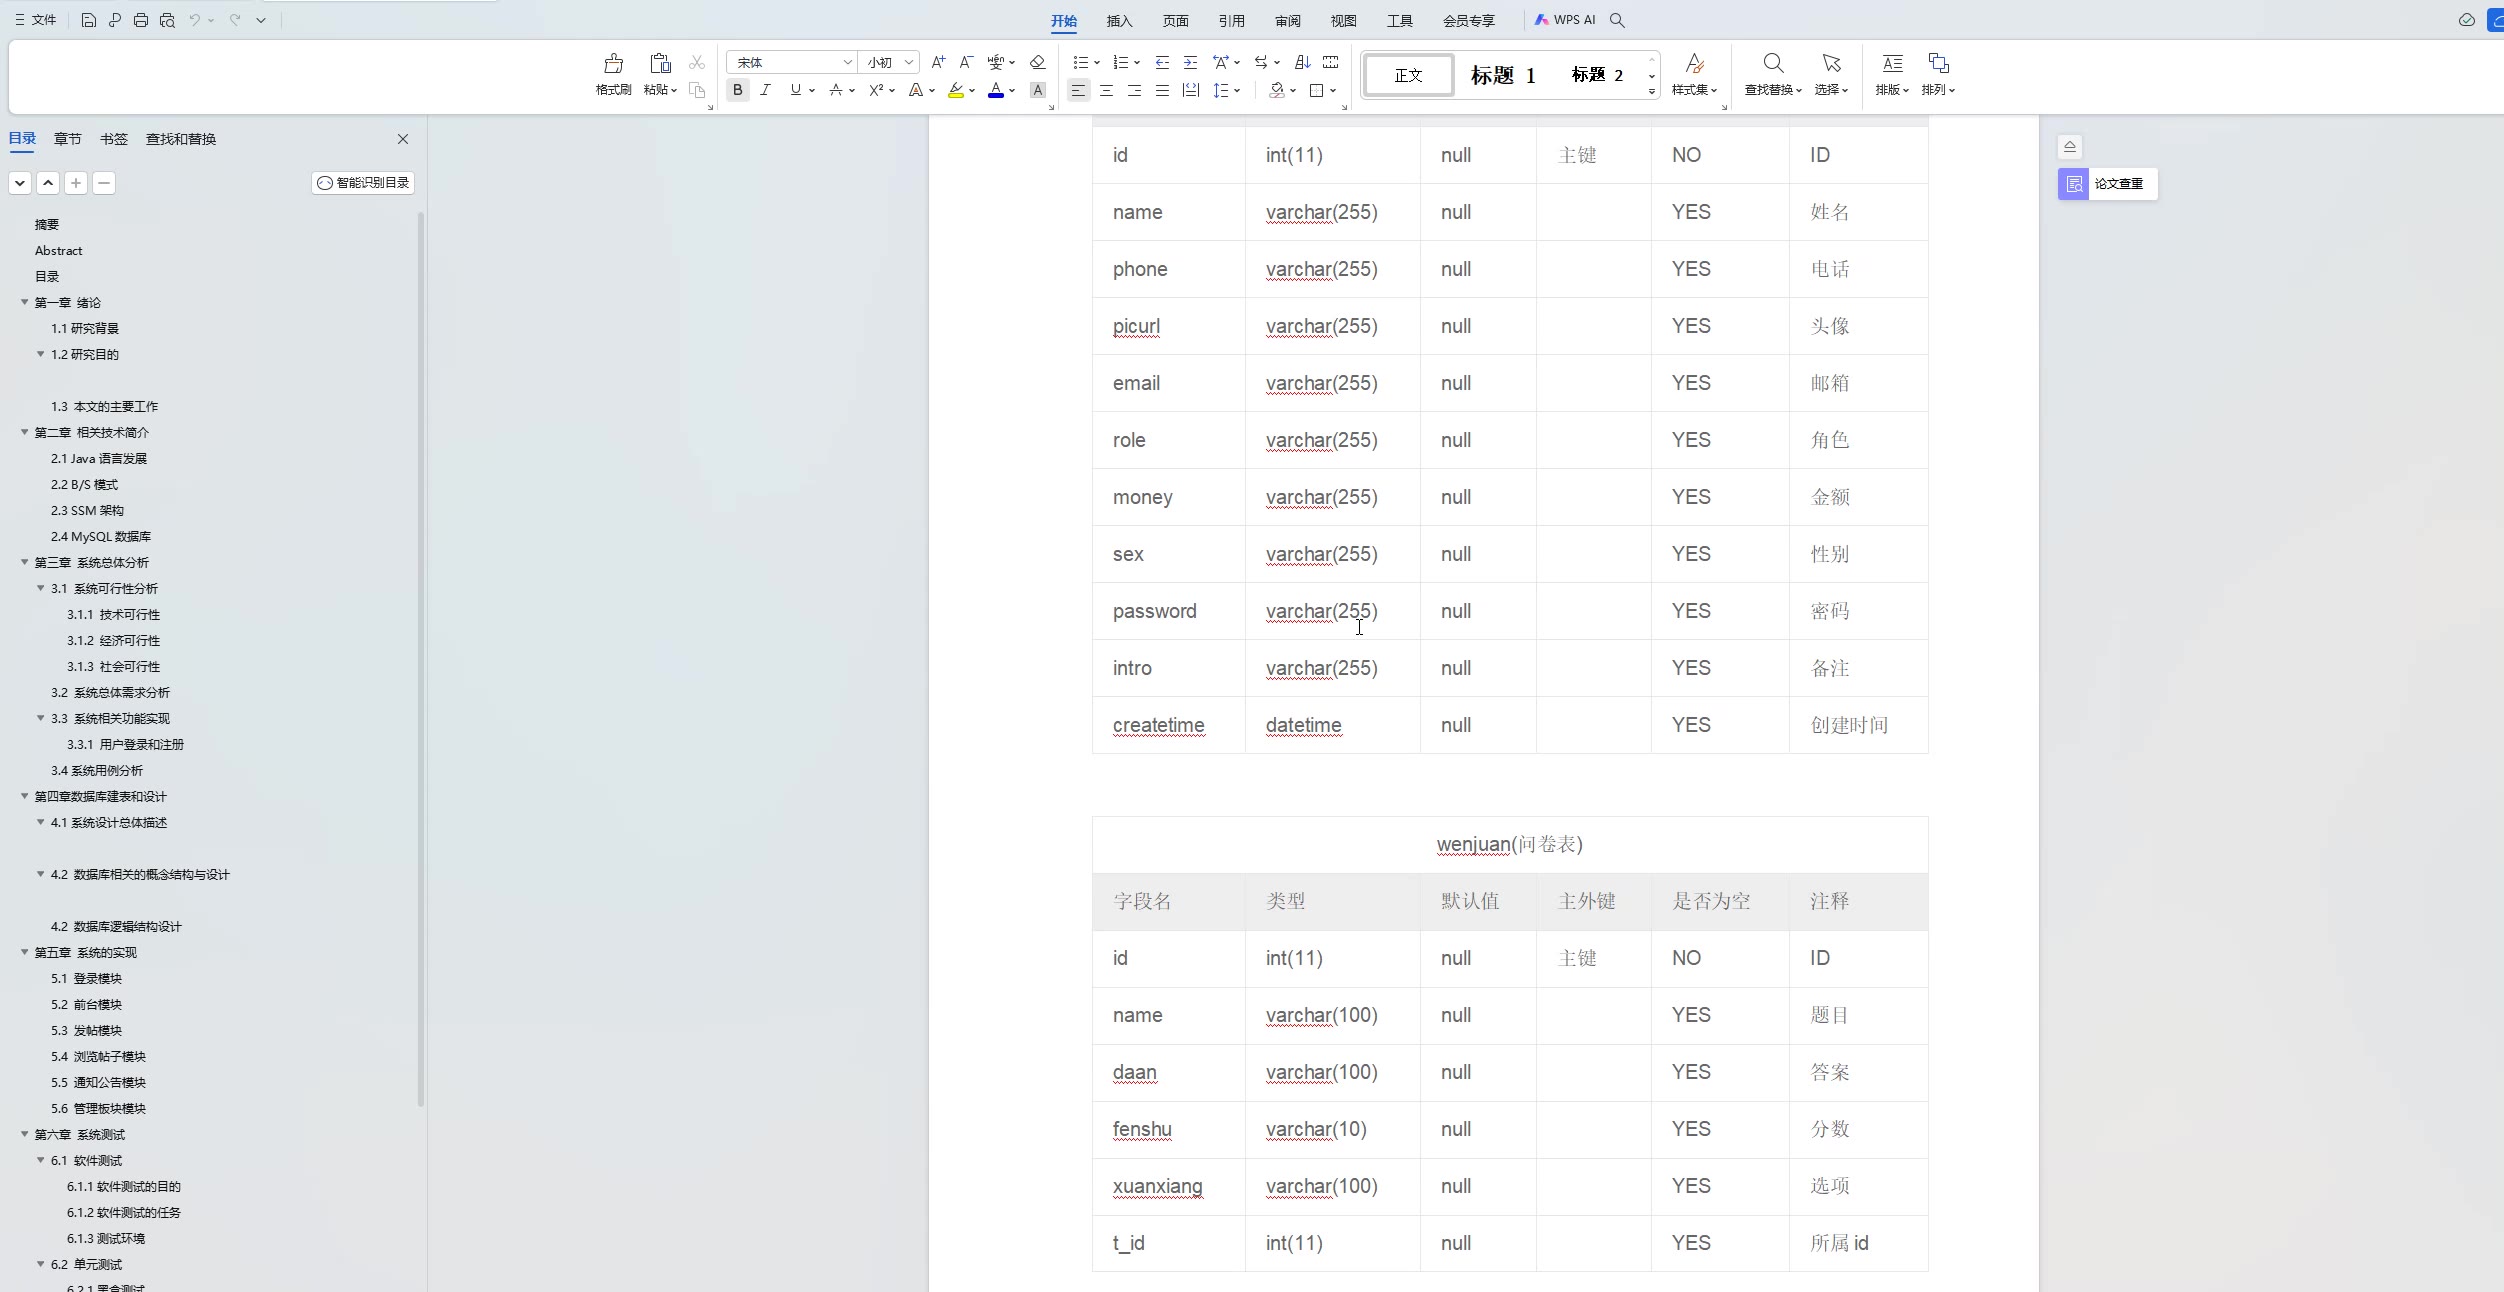Toggle bold formatting

click(x=737, y=90)
